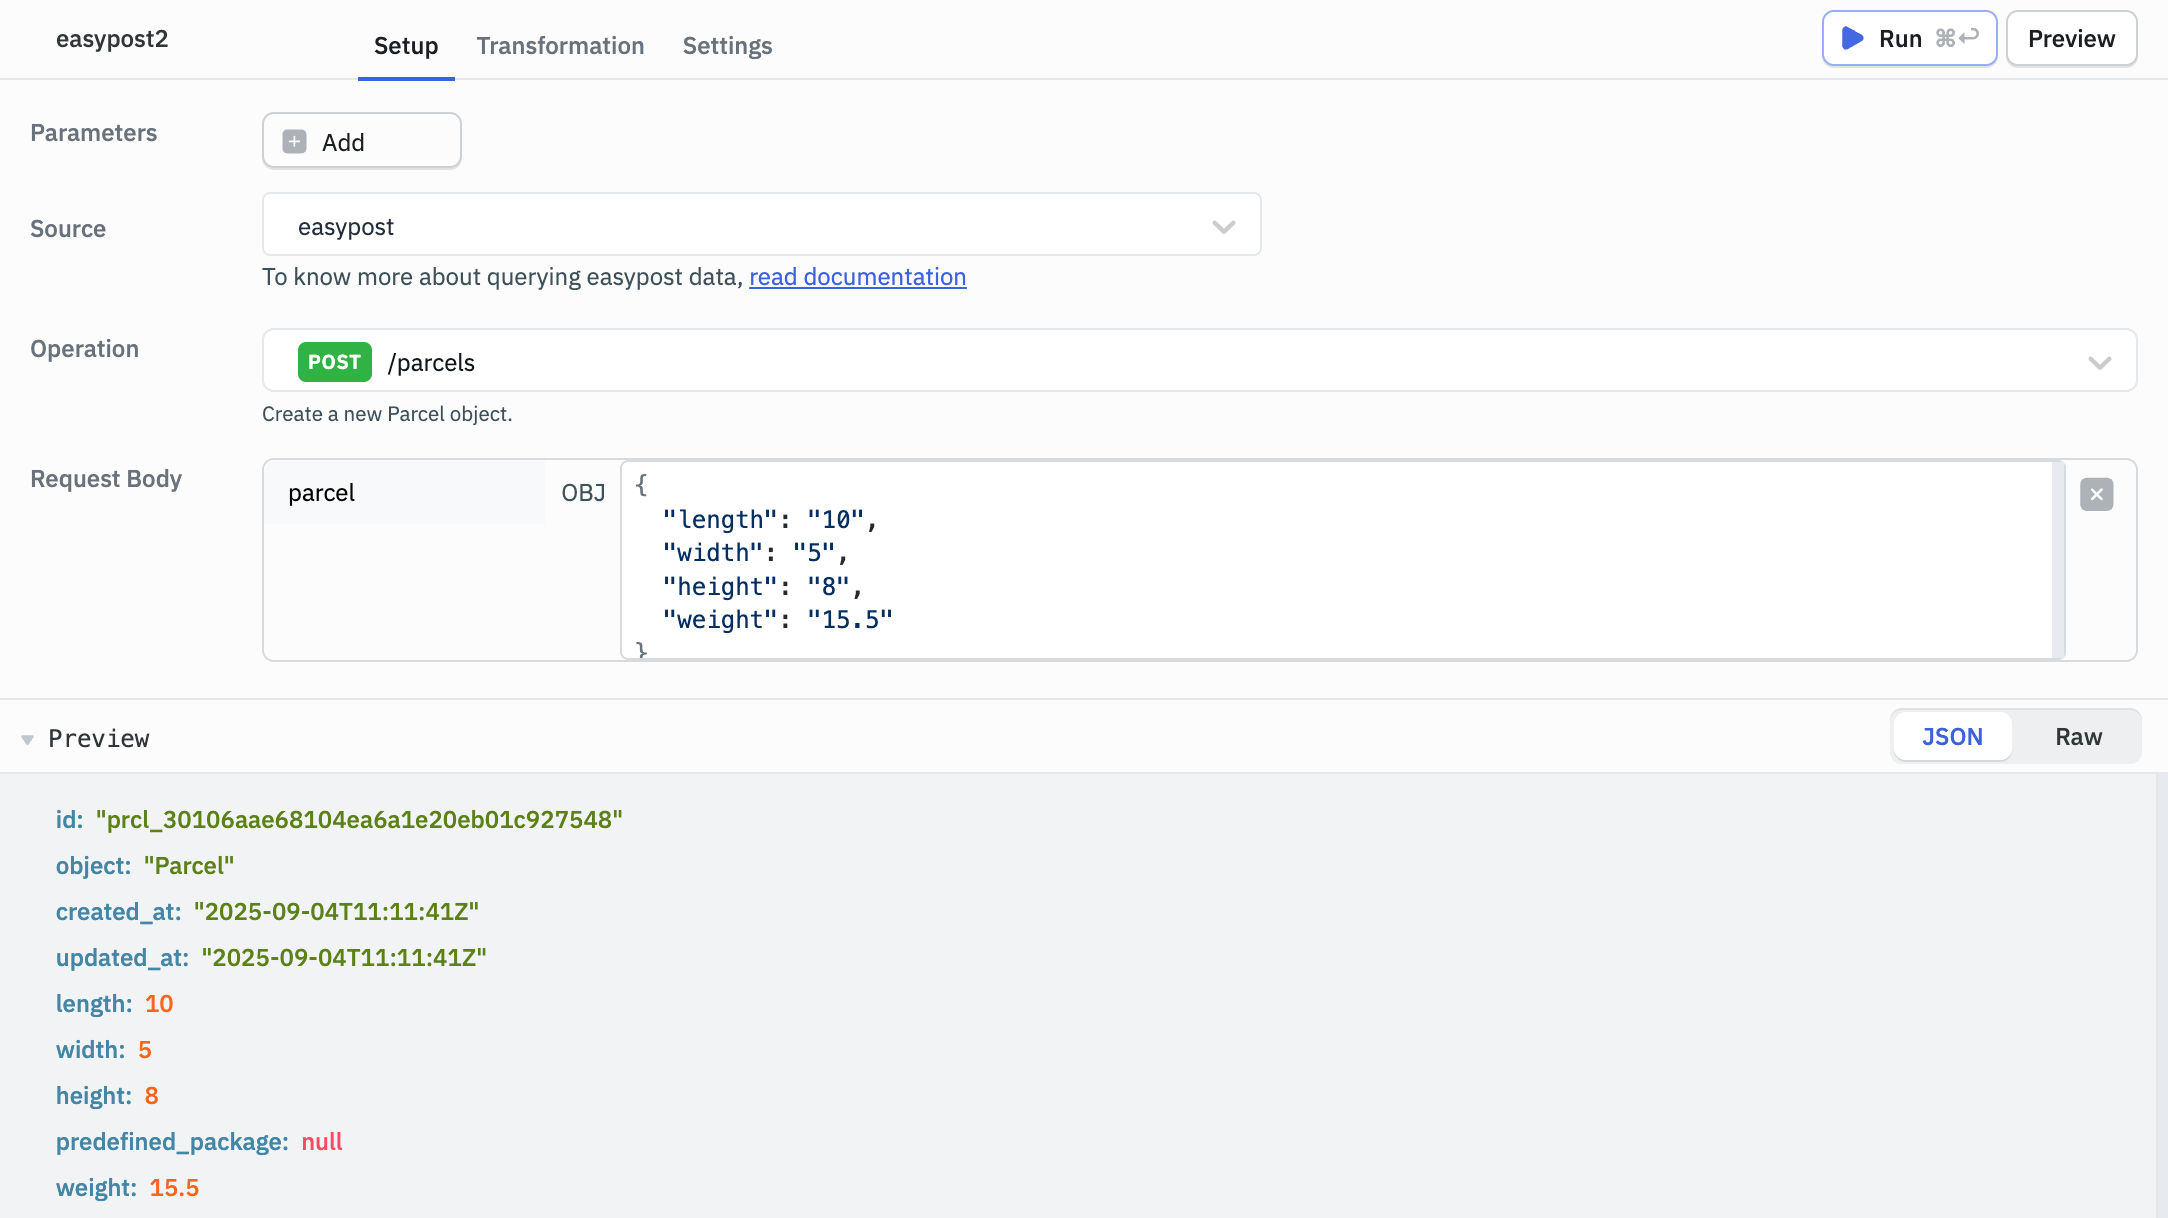Open the POST /parcels Operation dropdown
2168x1218 pixels.
(1200, 362)
